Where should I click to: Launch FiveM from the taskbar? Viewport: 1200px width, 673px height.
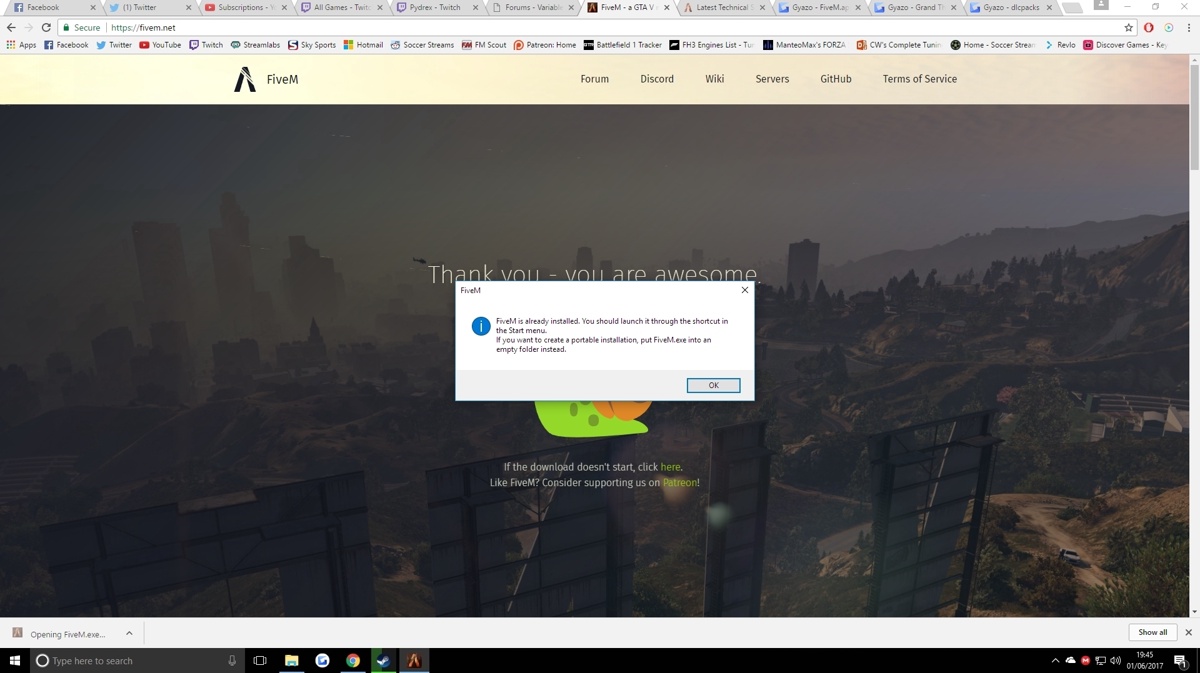point(413,660)
